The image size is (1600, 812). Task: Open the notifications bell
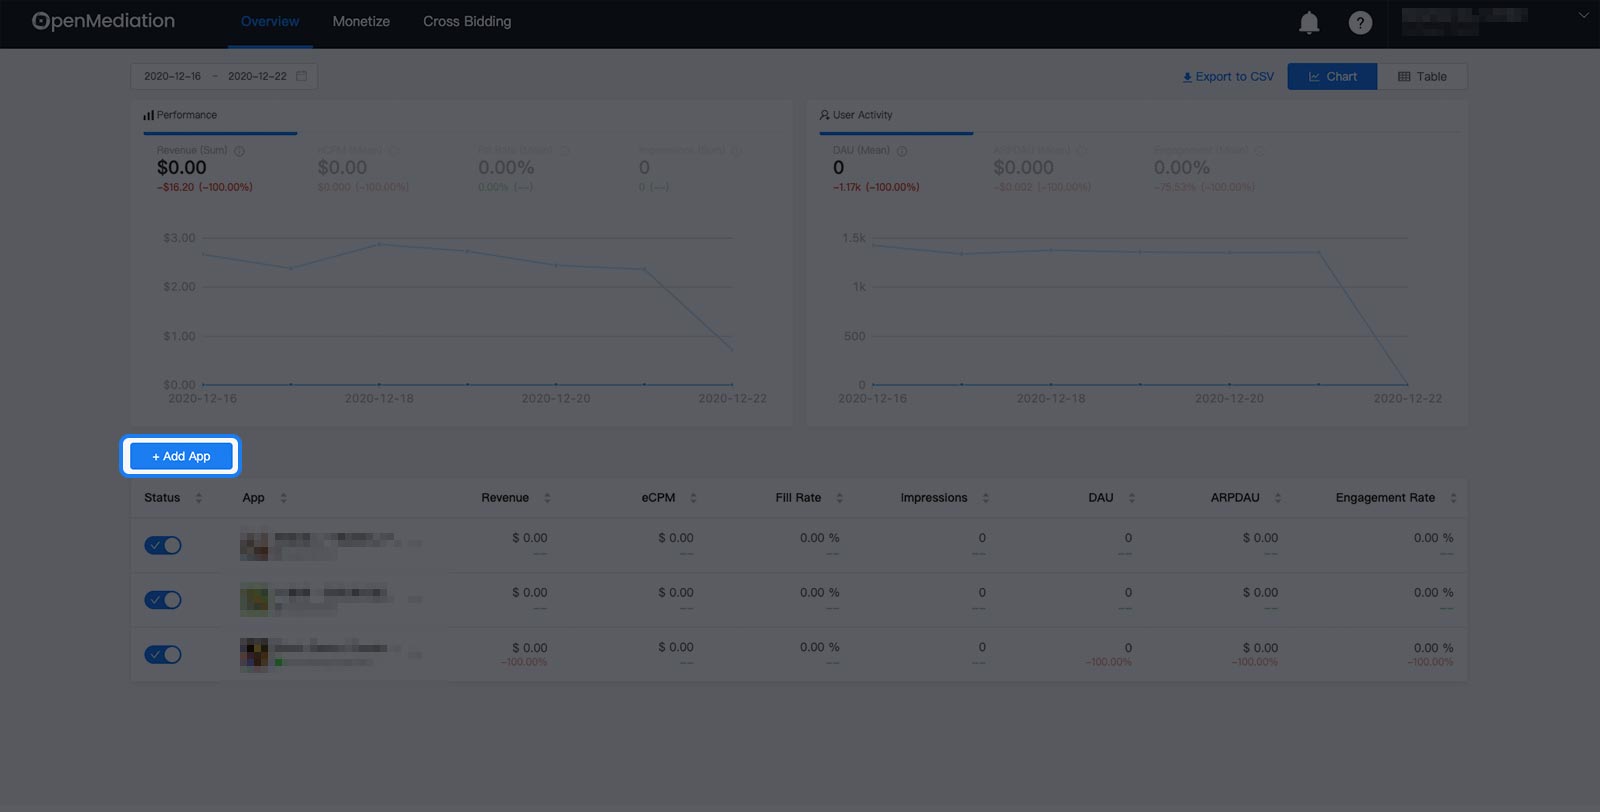1309,22
